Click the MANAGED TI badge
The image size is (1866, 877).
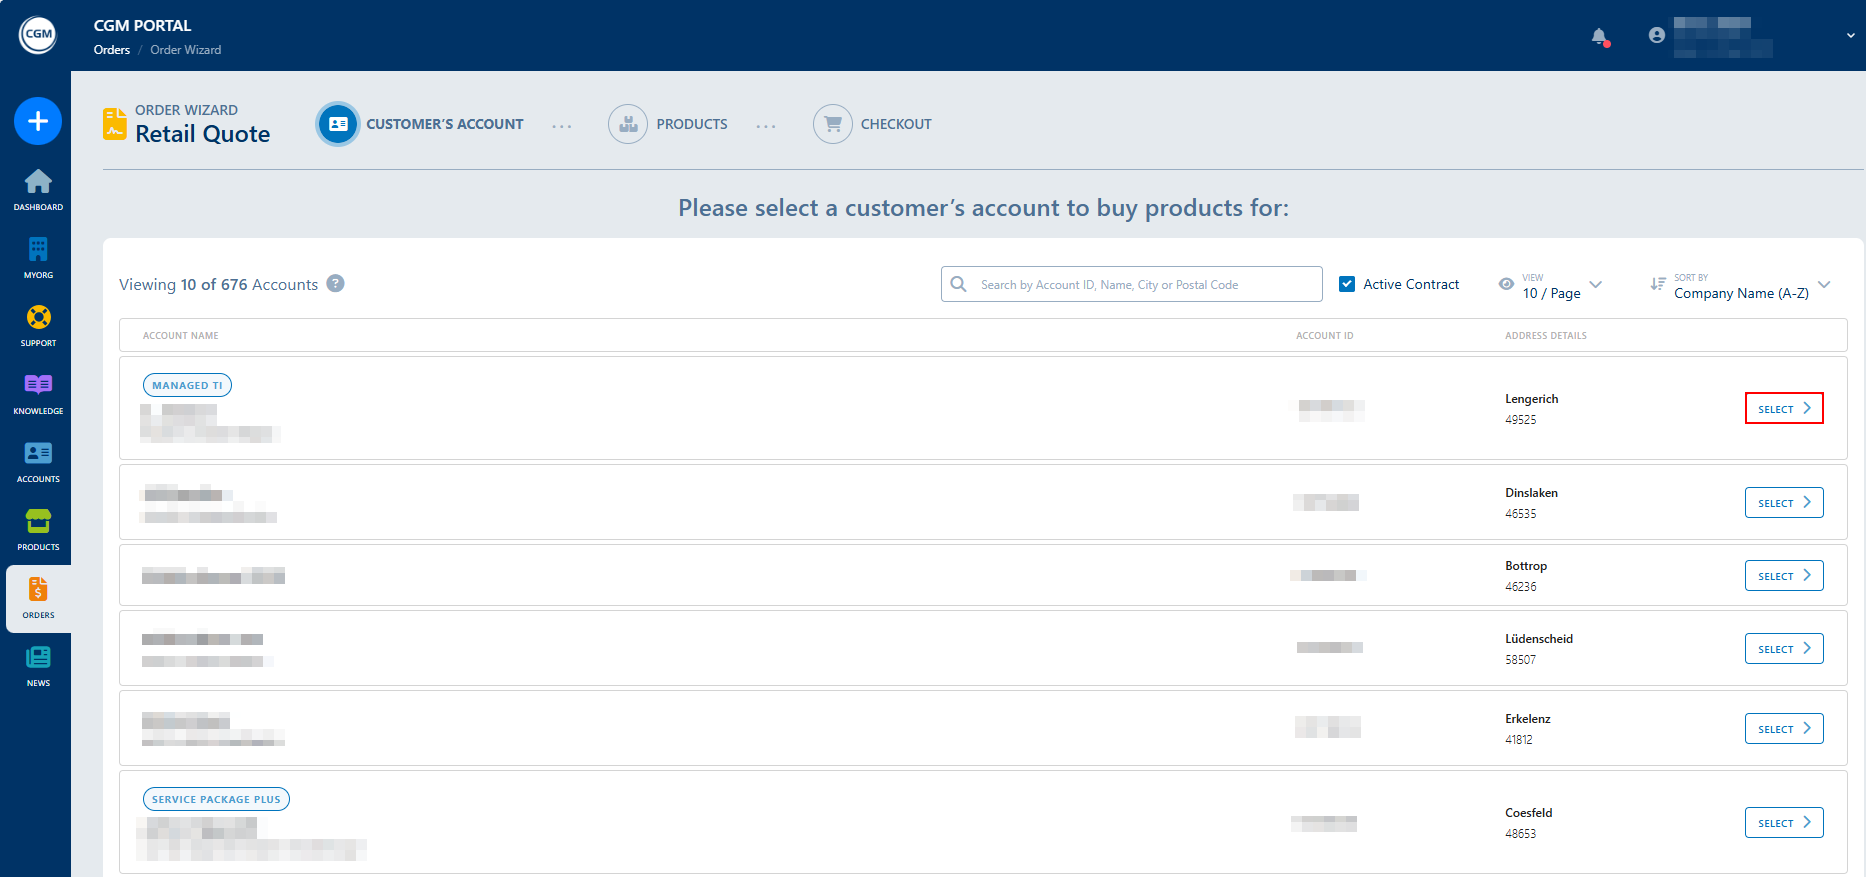tap(188, 385)
